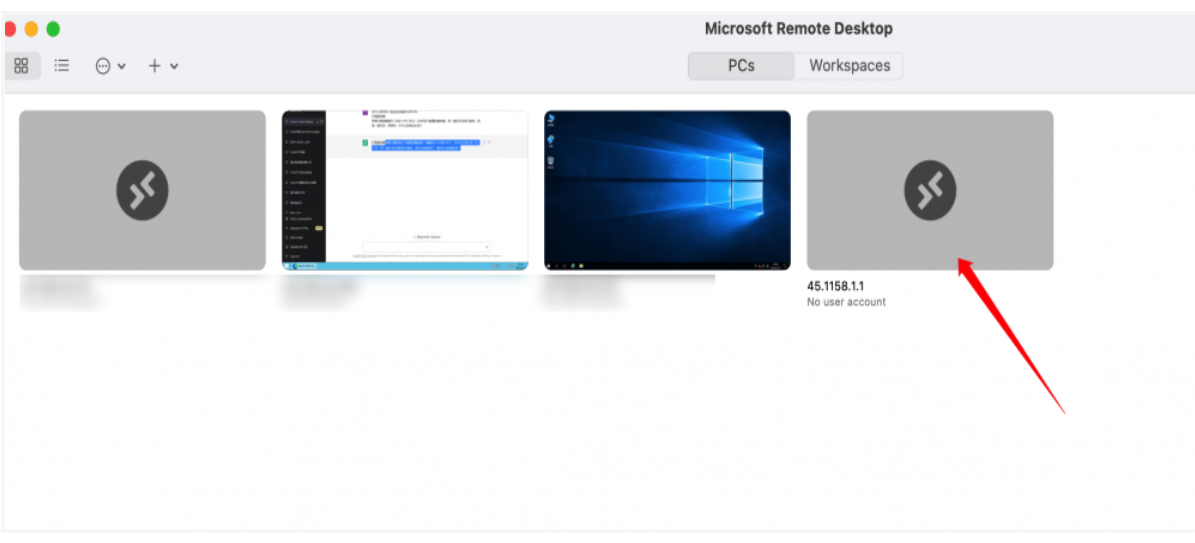This screenshot has height=543, width=1195.
Task: Open the Windows 10 desktop thumbnail
Action: click(x=667, y=190)
